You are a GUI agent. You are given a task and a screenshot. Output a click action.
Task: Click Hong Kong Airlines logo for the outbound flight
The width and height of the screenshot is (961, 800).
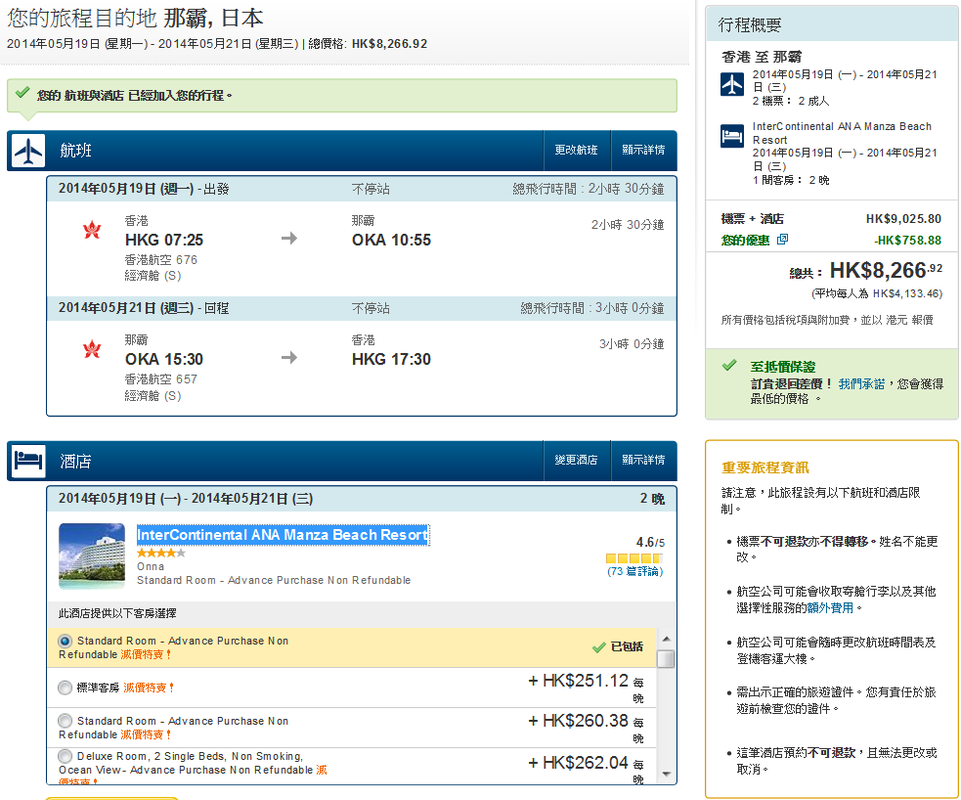pos(92,231)
